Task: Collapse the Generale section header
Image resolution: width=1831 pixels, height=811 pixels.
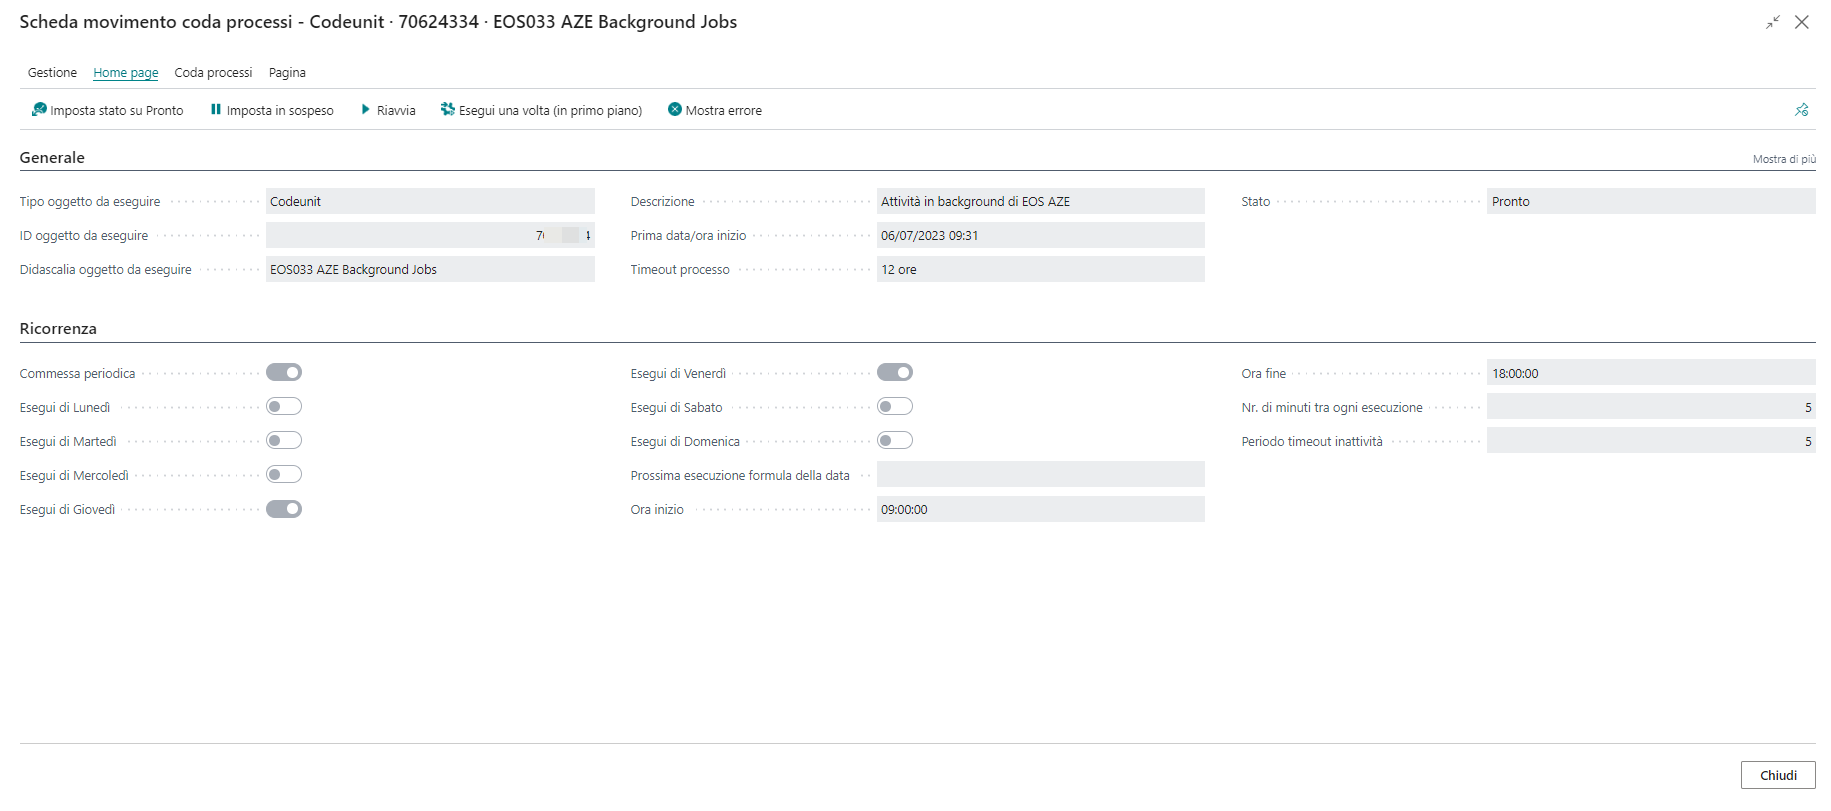Action: [52, 158]
